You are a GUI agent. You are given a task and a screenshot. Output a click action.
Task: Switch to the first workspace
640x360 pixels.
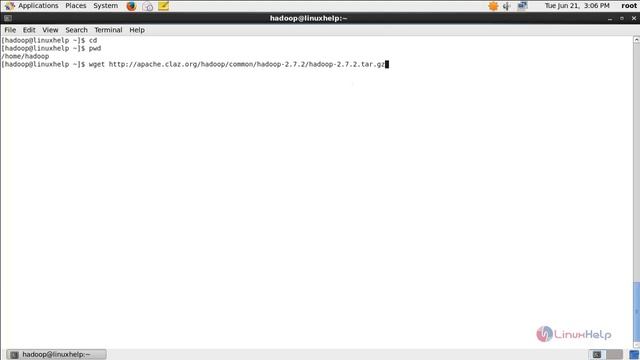pos(597,355)
